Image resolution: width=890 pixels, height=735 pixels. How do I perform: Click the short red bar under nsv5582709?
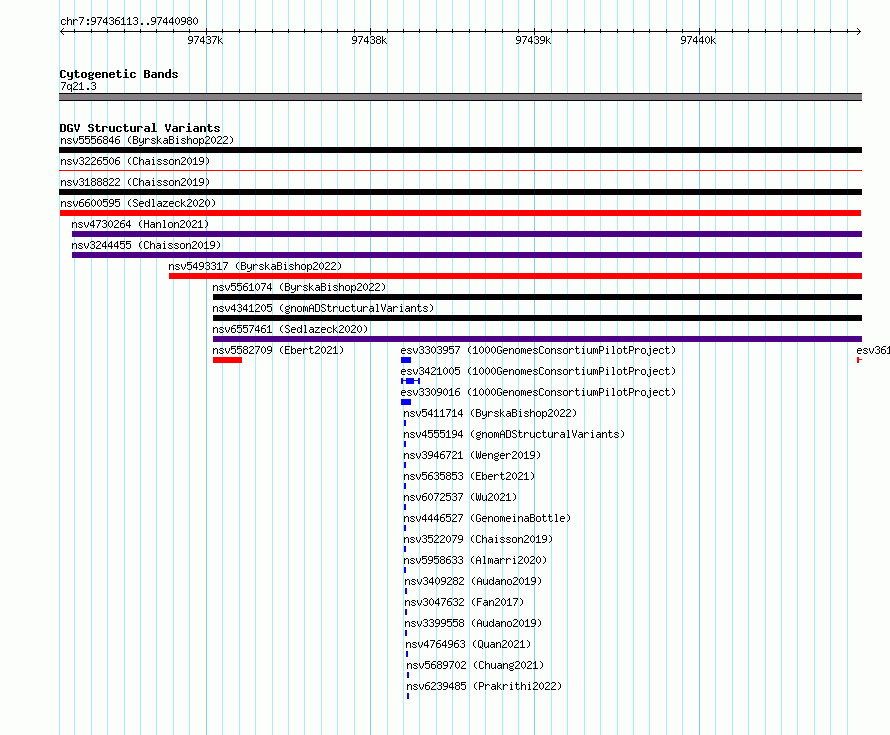click(228, 360)
